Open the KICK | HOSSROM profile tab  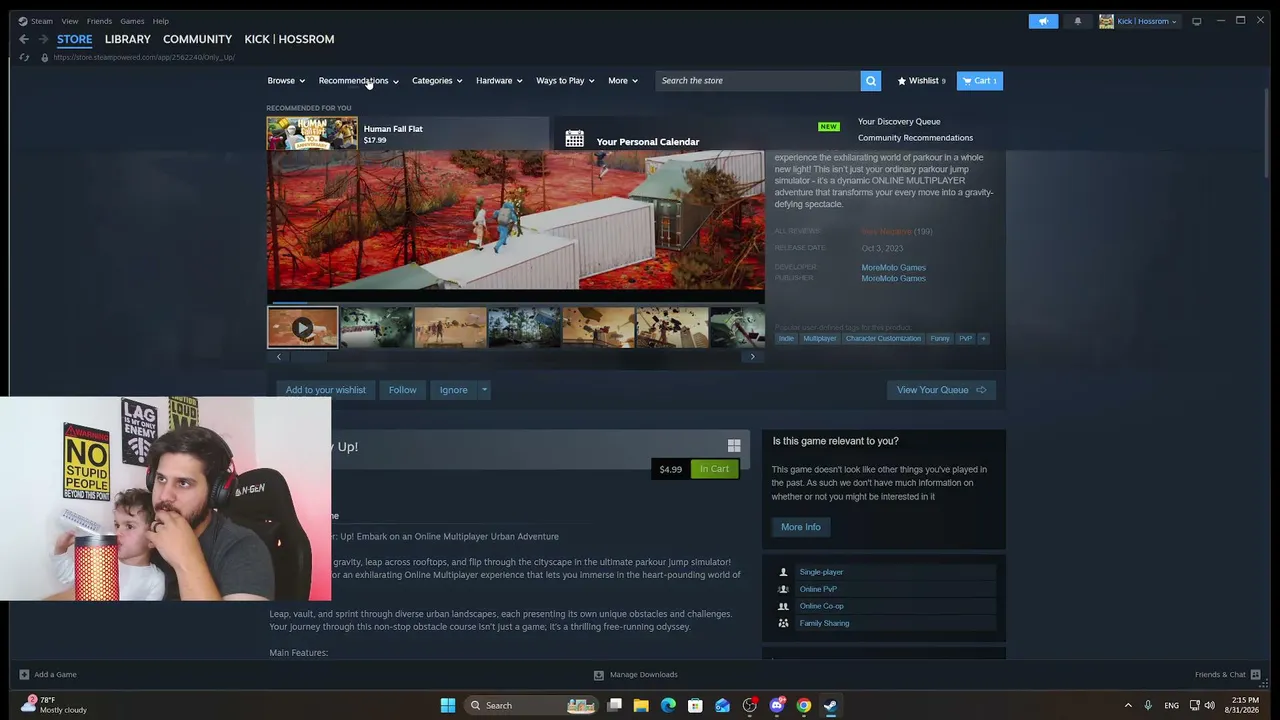[x=289, y=39]
